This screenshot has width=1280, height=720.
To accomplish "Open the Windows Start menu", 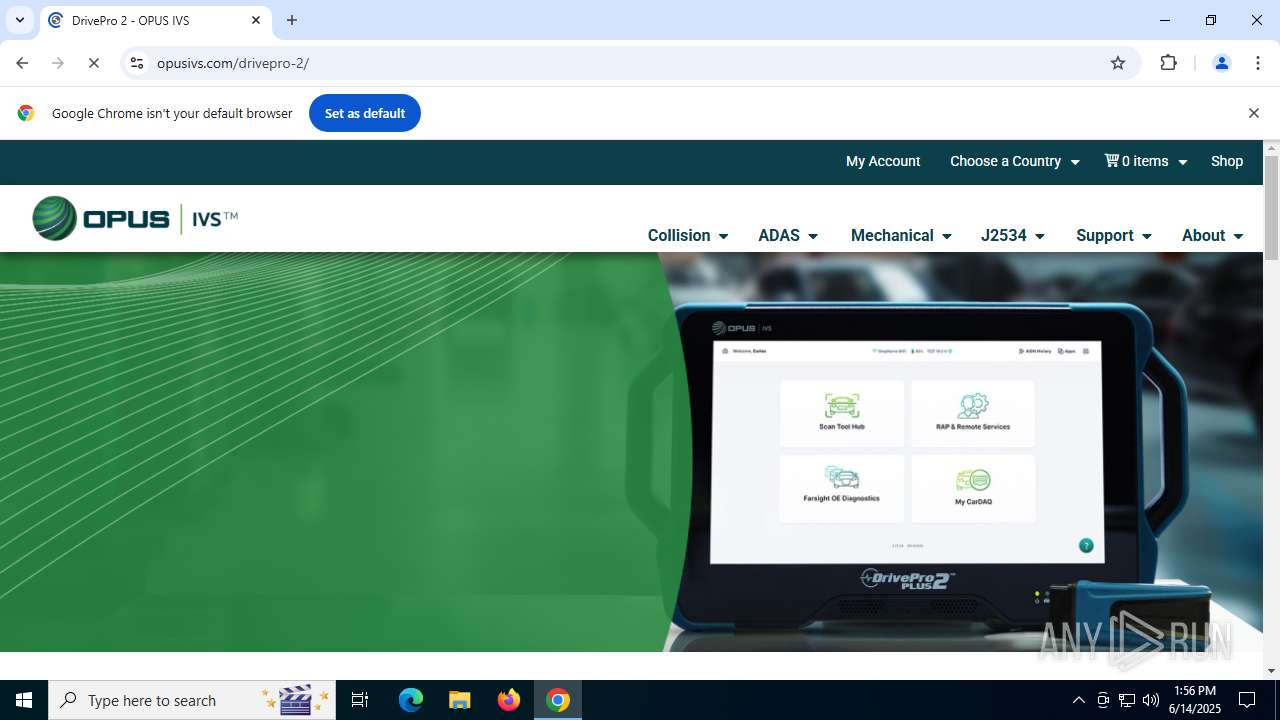I will pos(24,700).
